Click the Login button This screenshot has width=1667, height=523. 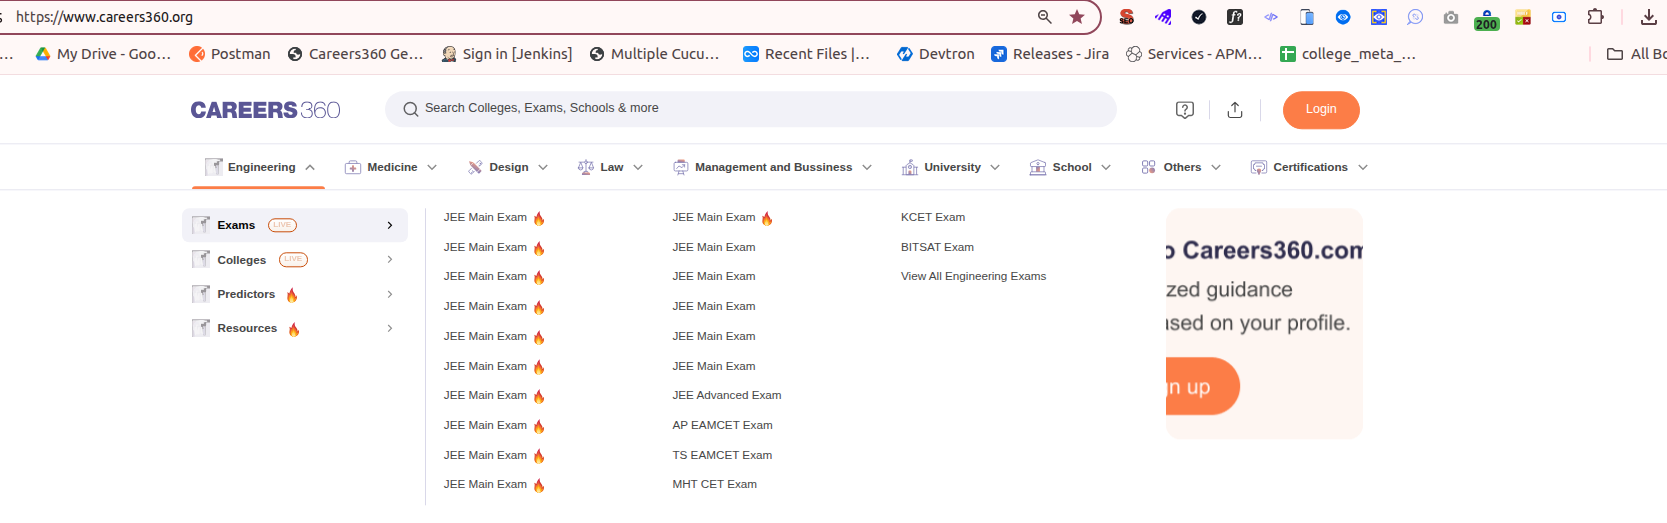tap(1321, 110)
